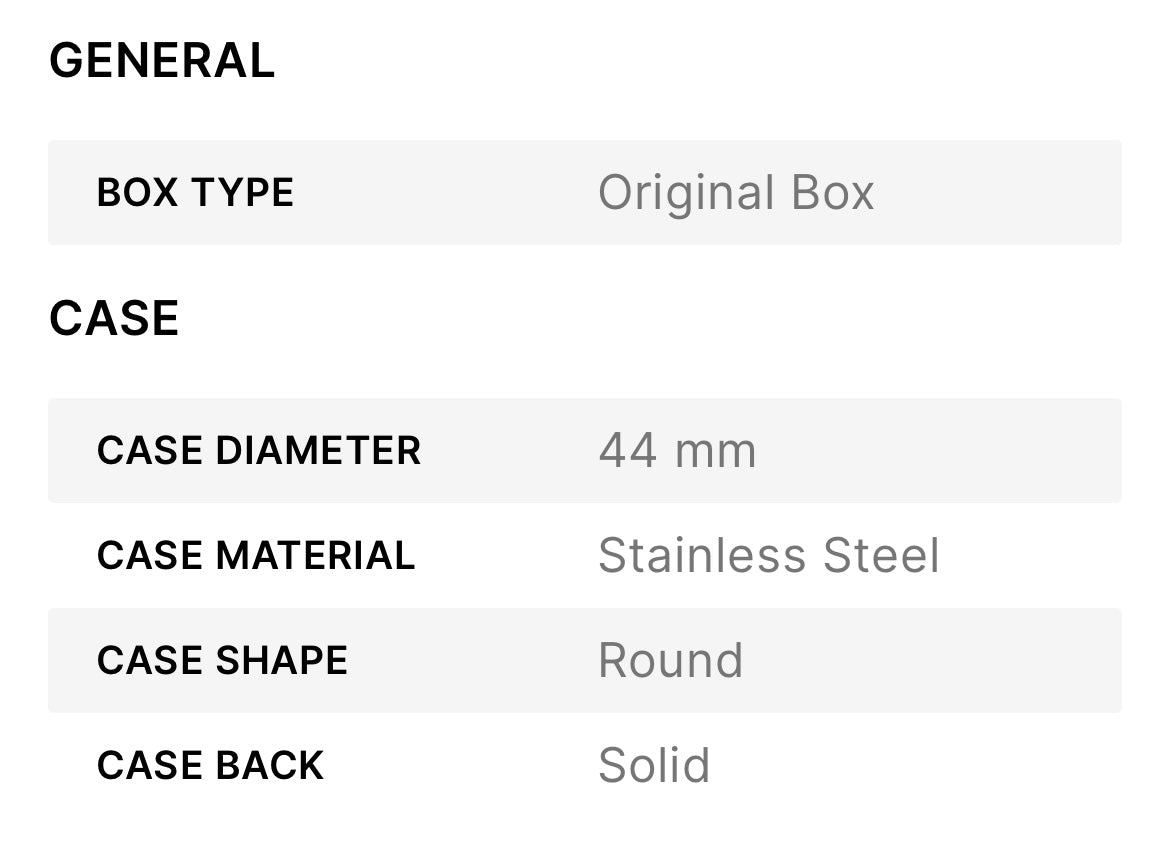Screen dimensions: 1170x846
Task: Click the word Steel in material value
Action: coord(881,556)
